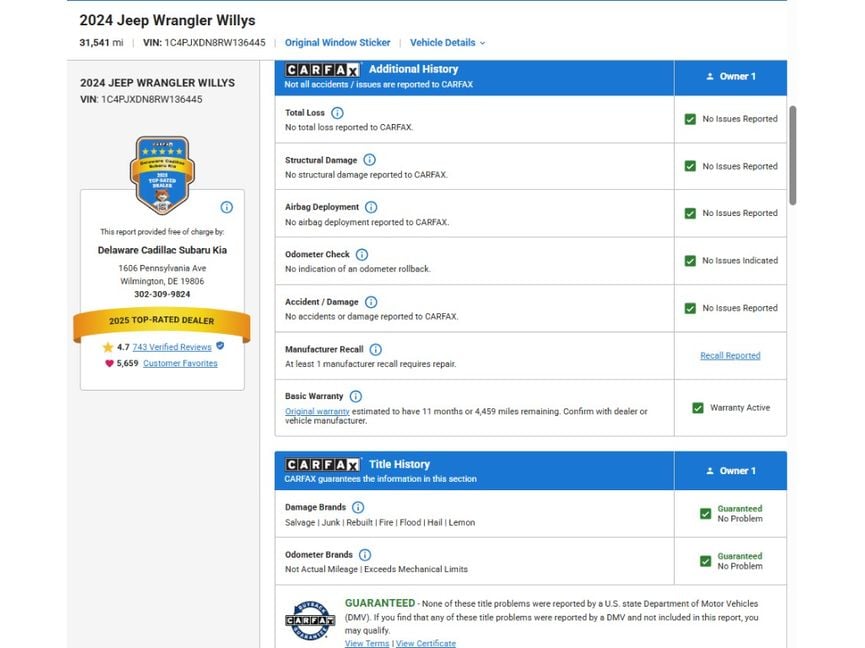Click the Odometer Brands Guaranteed checkmark
The image size is (865, 648).
point(706,561)
